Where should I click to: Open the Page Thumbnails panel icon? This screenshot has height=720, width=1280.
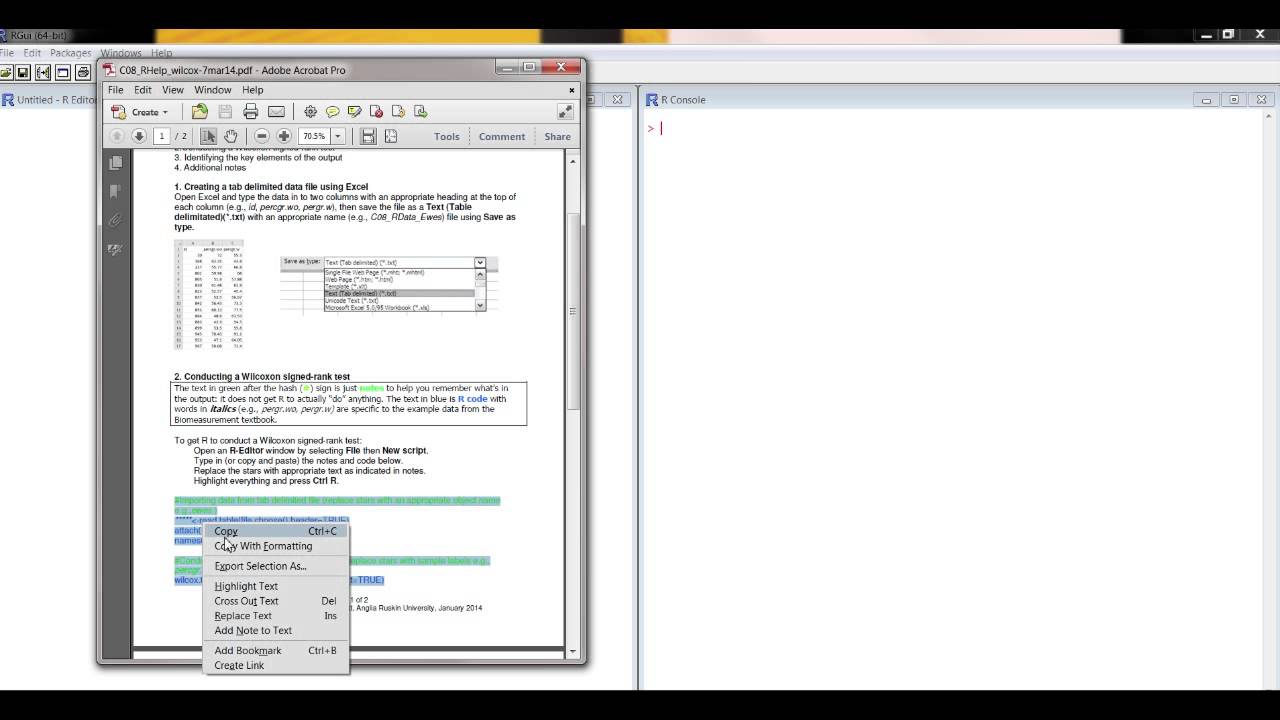pos(116,162)
